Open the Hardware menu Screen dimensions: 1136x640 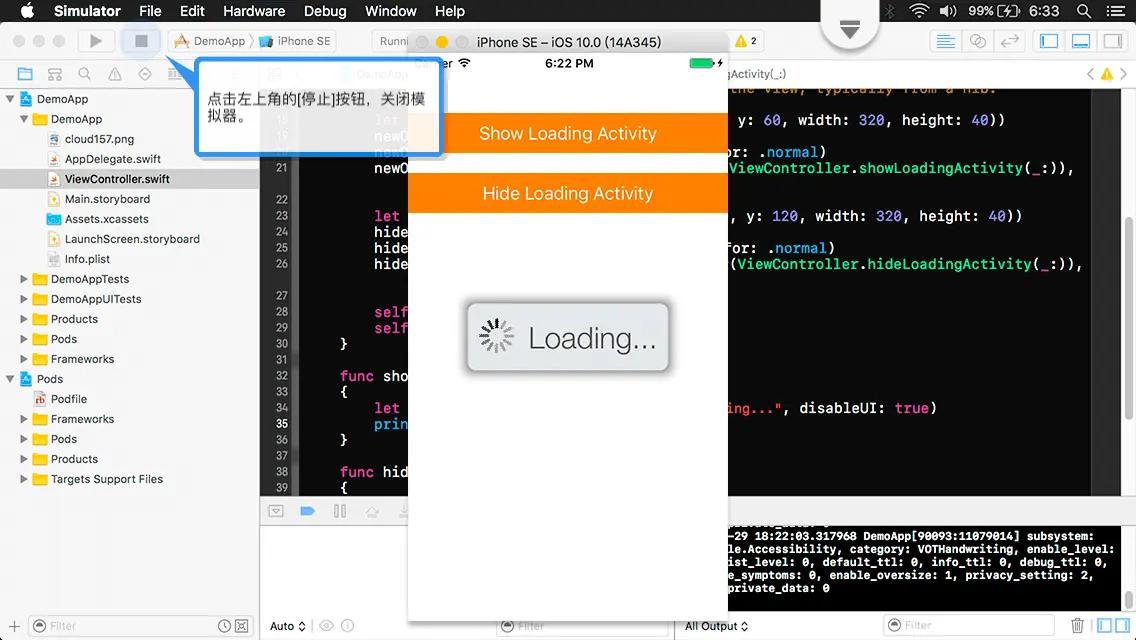pos(254,11)
